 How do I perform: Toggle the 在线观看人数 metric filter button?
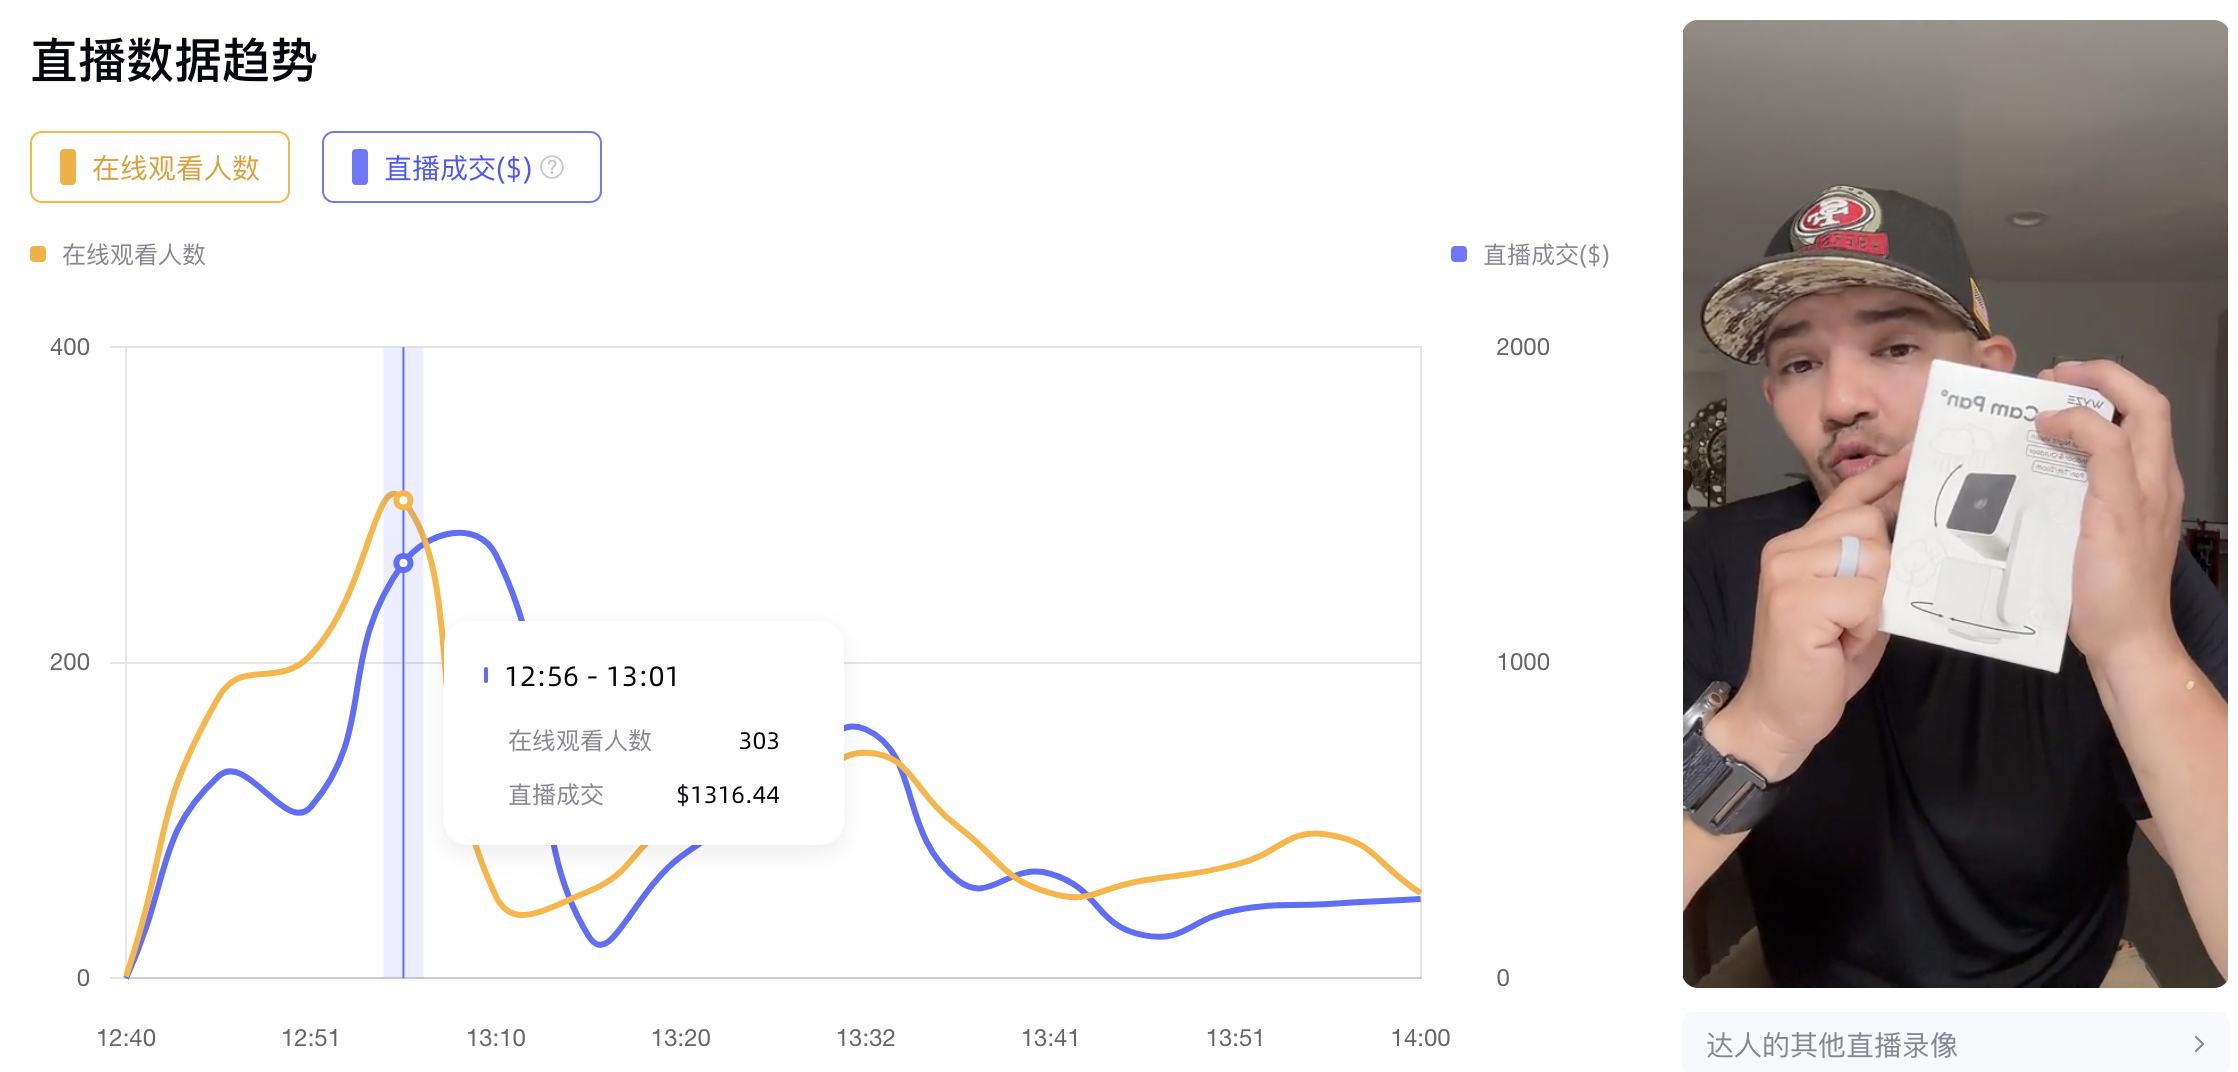click(x=159, y=167)
